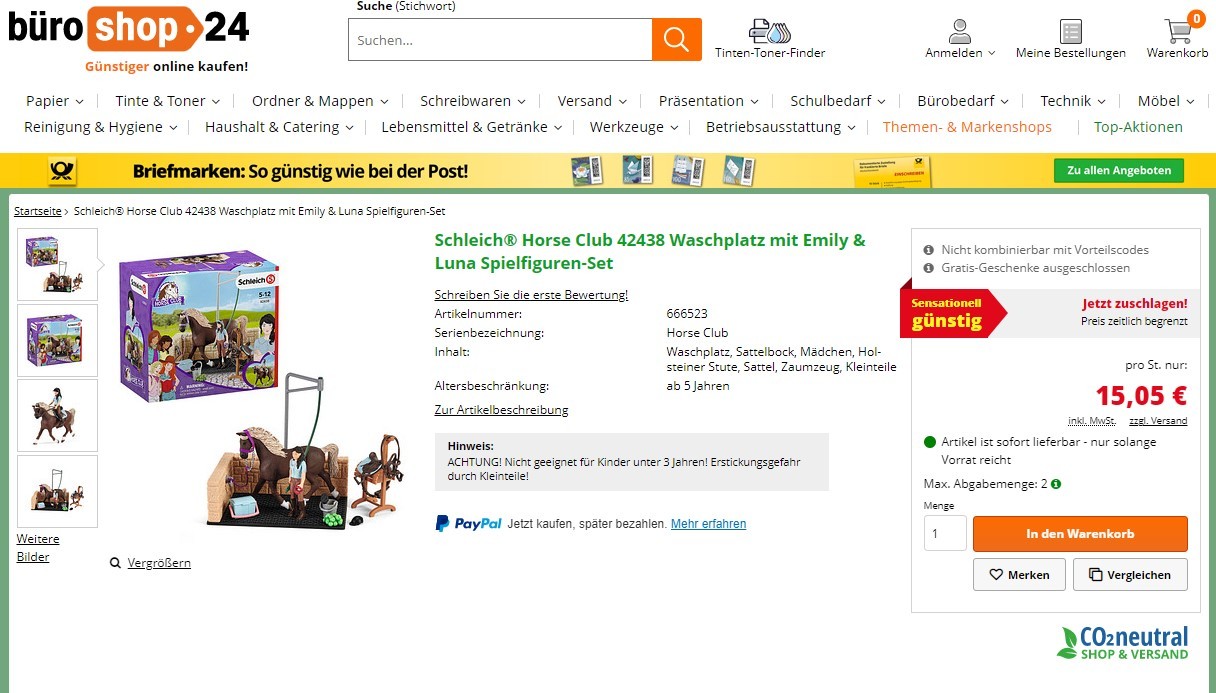This screenshot has height=693, width=1216.
Task: Select the third product thumbnail with rider
Action: coord(57,415)
